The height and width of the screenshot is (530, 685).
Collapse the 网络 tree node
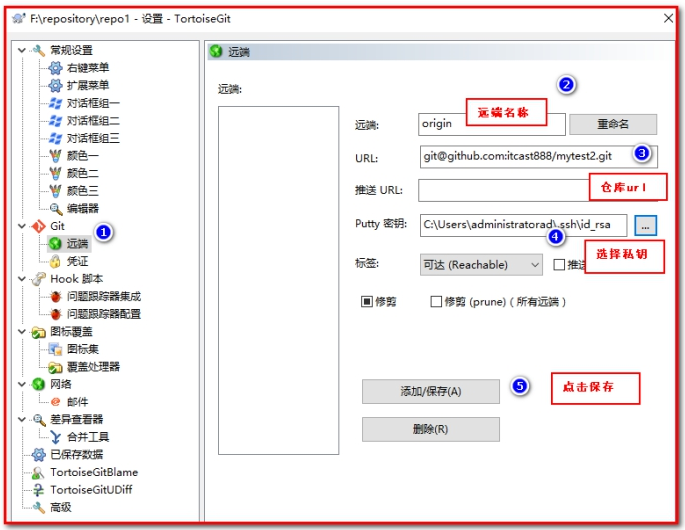pos(21,384)
